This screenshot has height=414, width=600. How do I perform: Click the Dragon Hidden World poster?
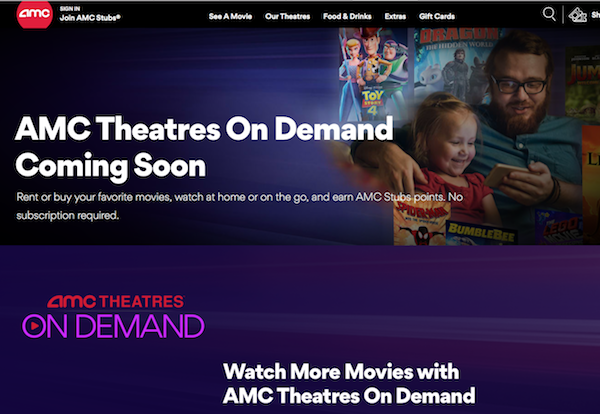coord(453,63)
